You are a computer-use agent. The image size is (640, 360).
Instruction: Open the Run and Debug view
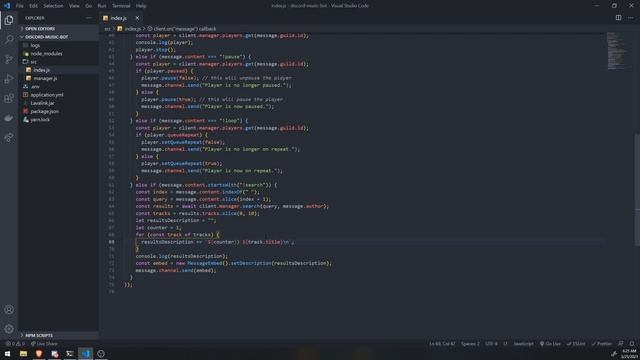[9, 79]
